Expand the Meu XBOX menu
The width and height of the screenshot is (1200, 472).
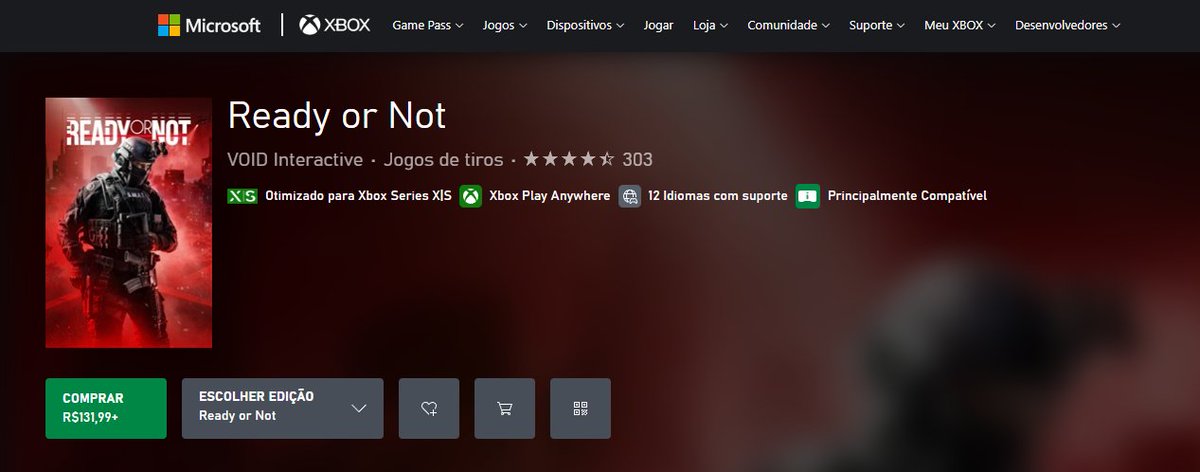960,25
